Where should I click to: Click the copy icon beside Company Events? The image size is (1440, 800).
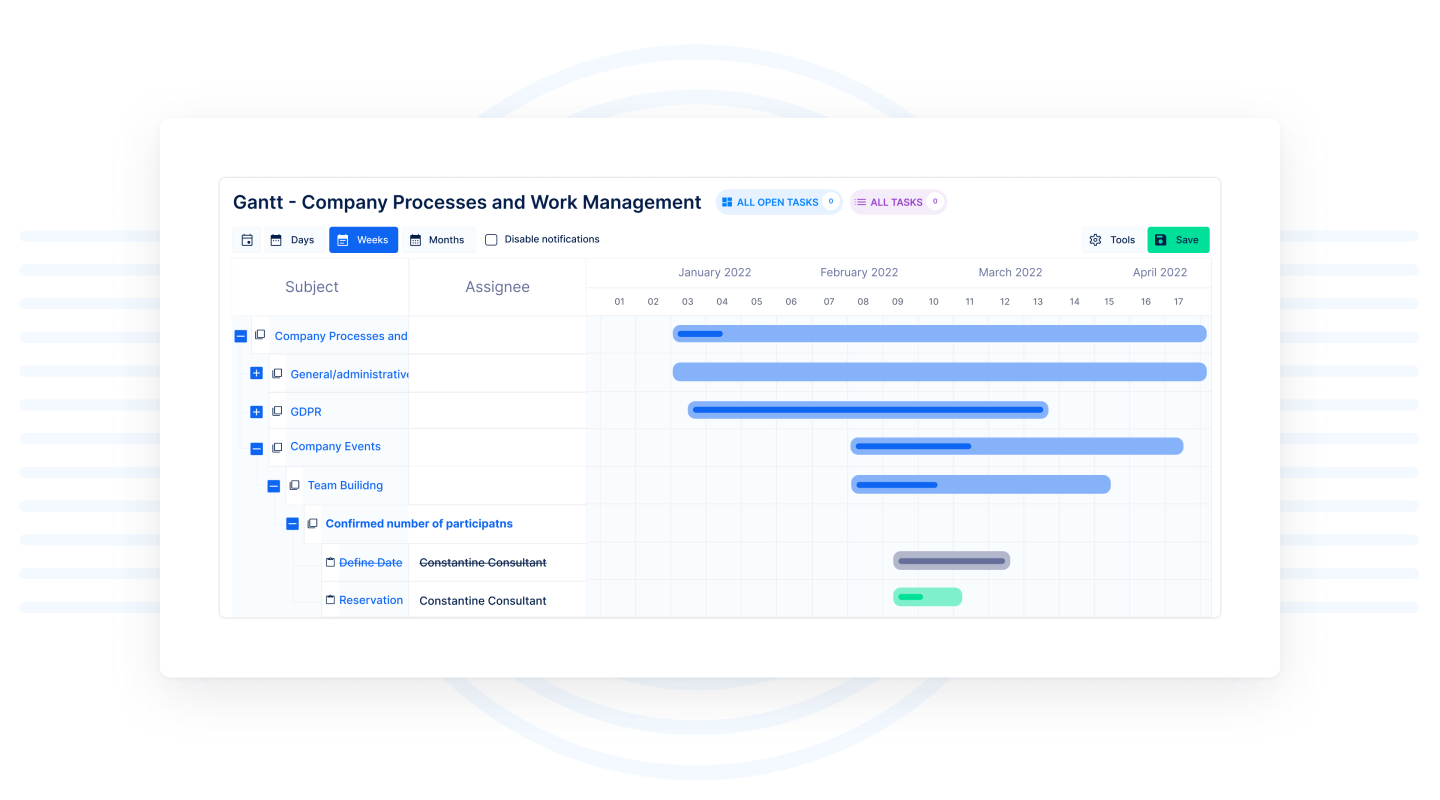[277, 448]
